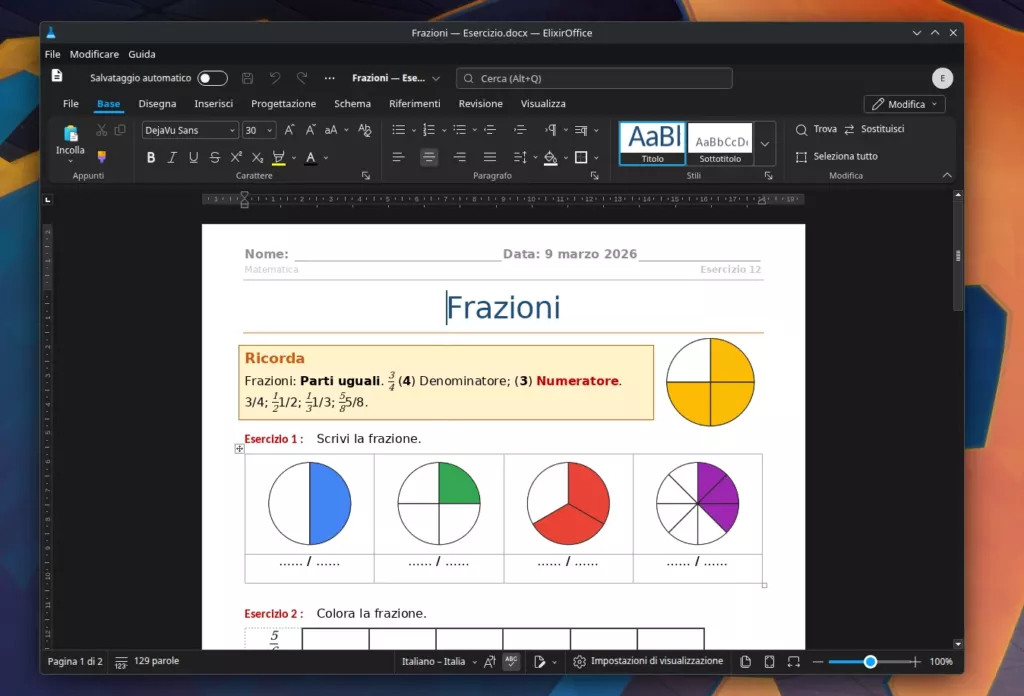Switch to the Disegna tab
Image resolution: width=1024 pixels, height=696 pixels.
(157, 104)
